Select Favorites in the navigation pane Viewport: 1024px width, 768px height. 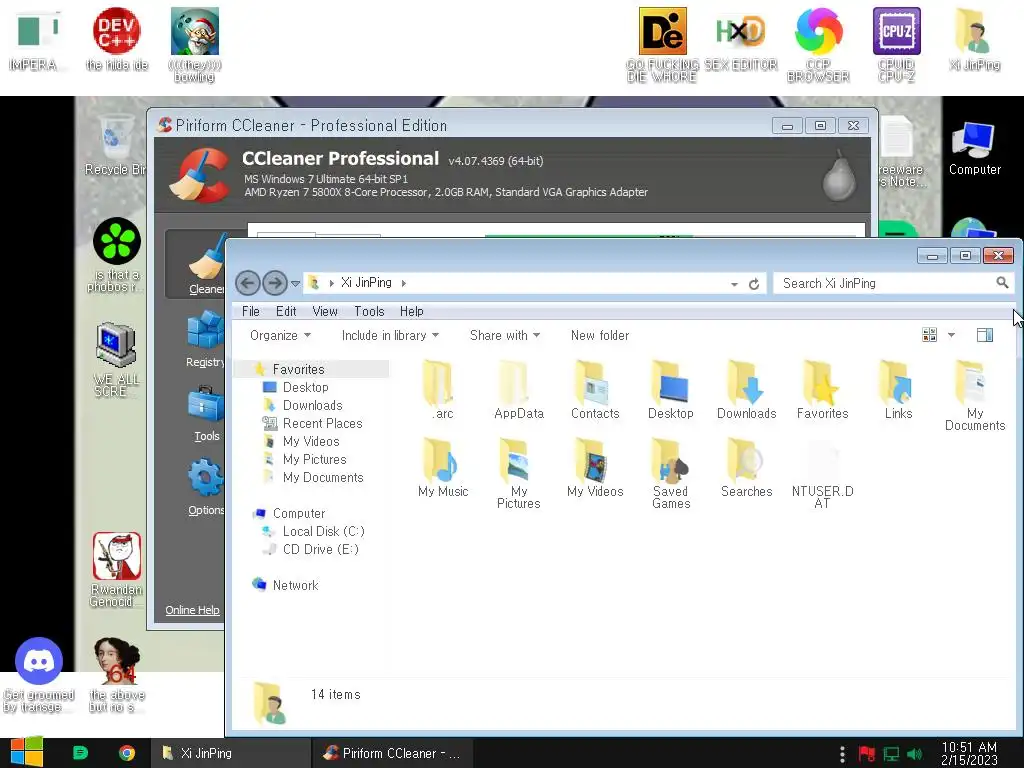tap(298, 369)
